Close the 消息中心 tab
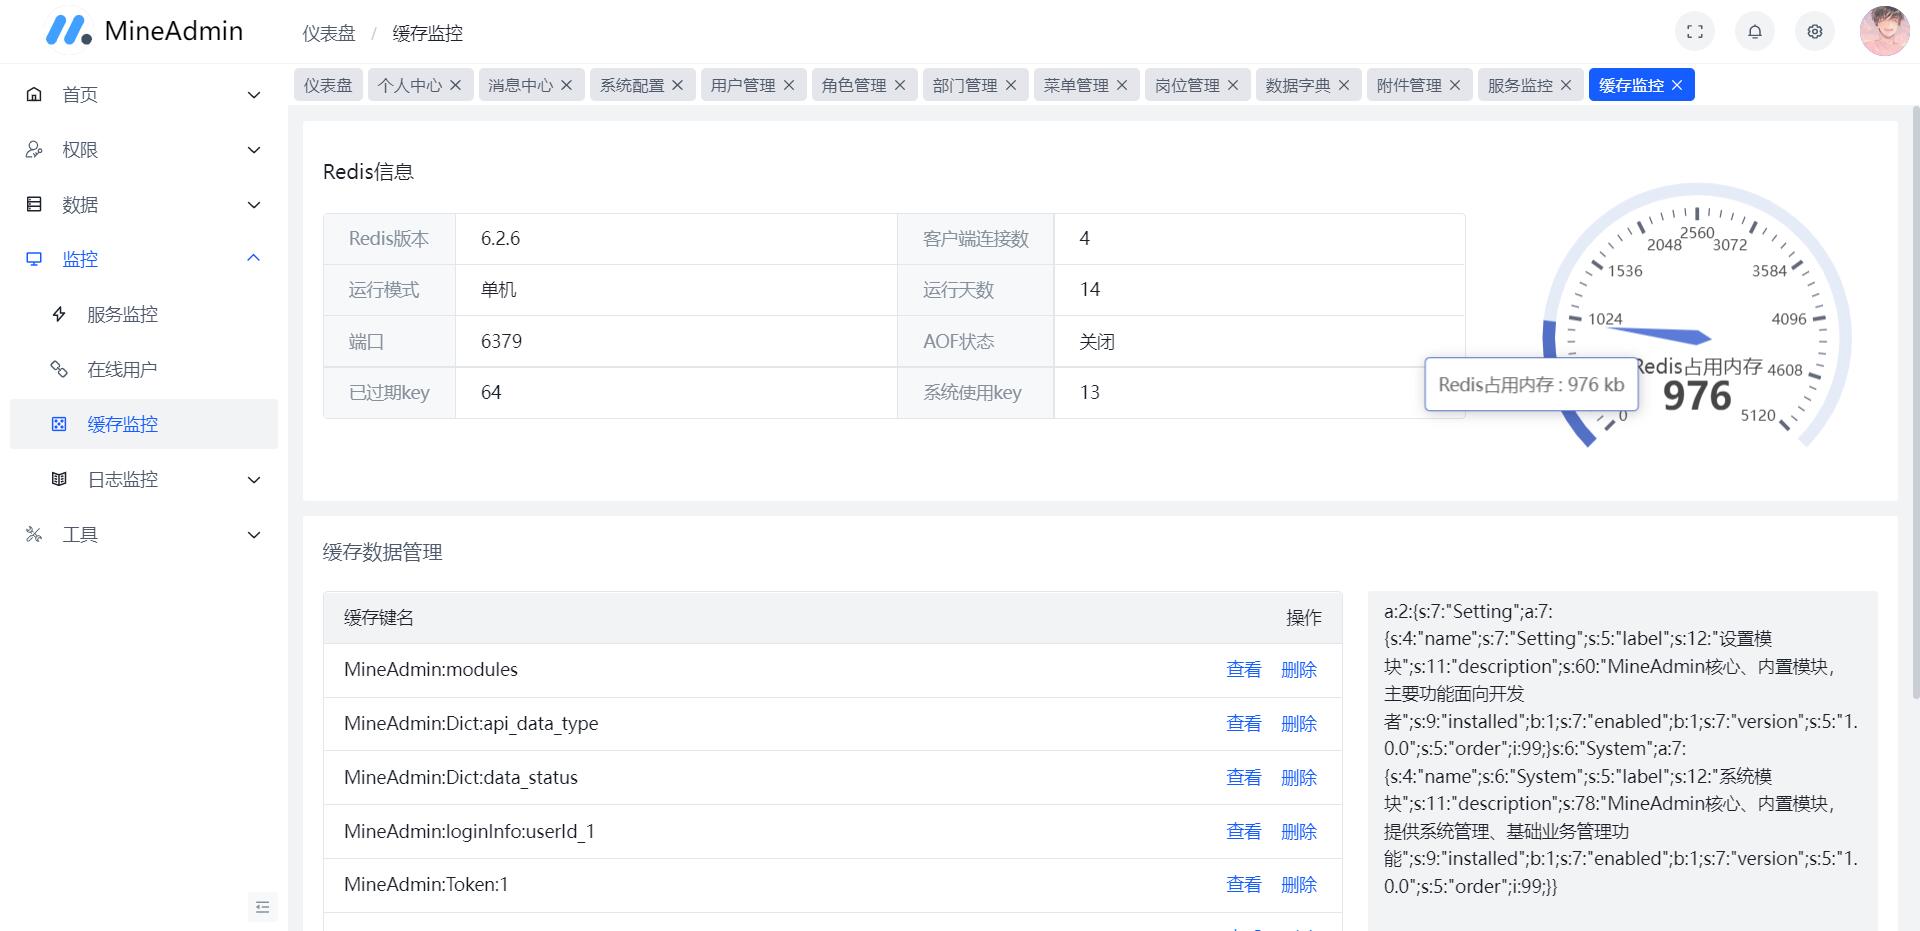This screenshot has width=1920, height=931. 567,85
